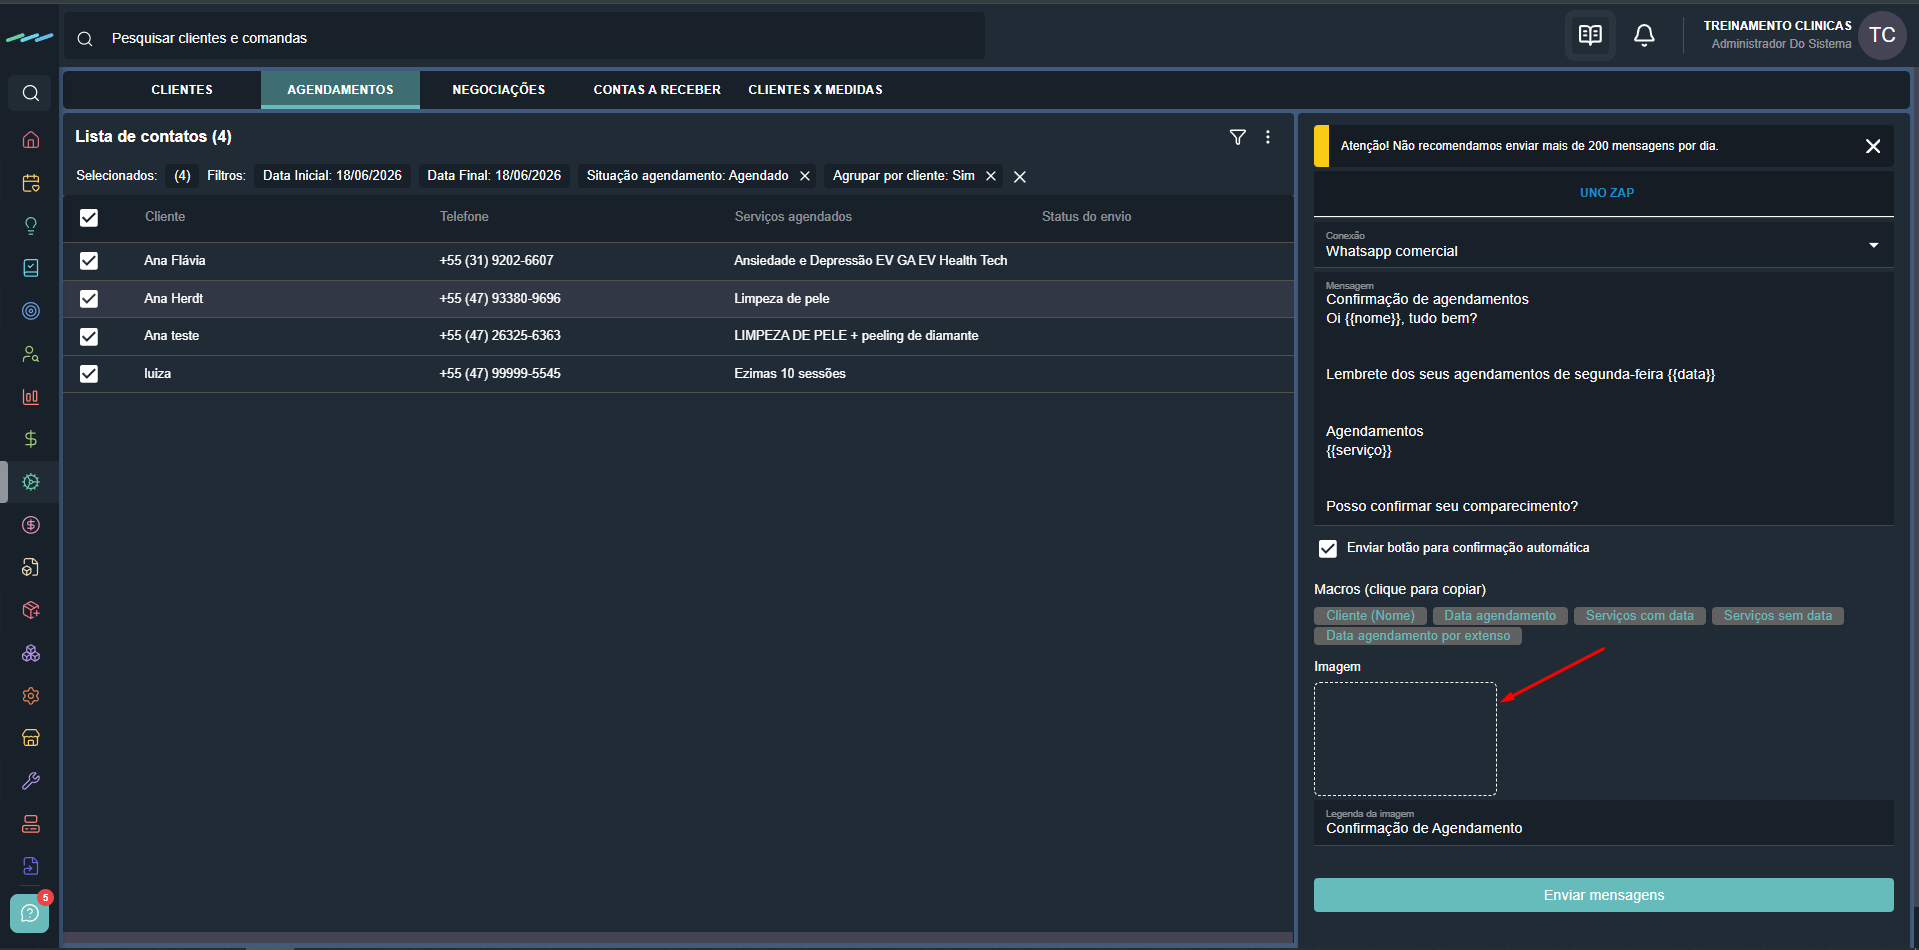Copy the Serviços com data macro
The width and height of the screenshot is (1919, 950).
(x=1640, y=616)
